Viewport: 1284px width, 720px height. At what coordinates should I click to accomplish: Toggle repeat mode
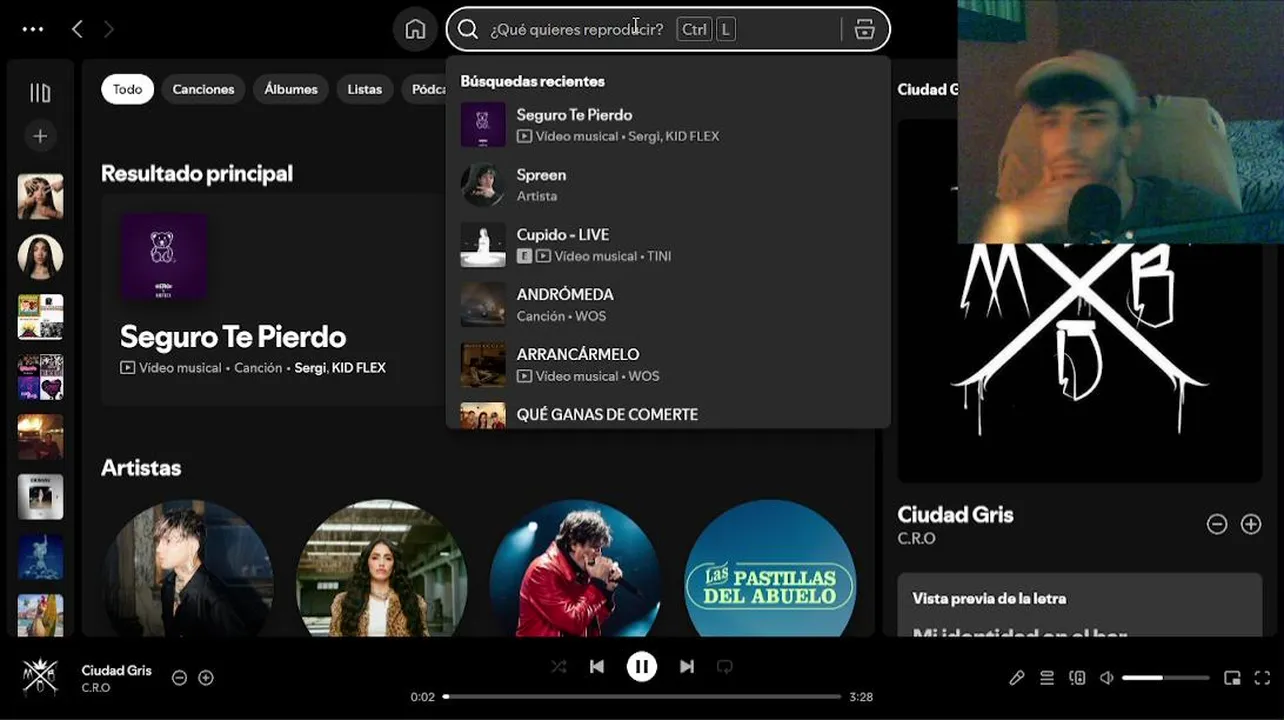point(725,666)
